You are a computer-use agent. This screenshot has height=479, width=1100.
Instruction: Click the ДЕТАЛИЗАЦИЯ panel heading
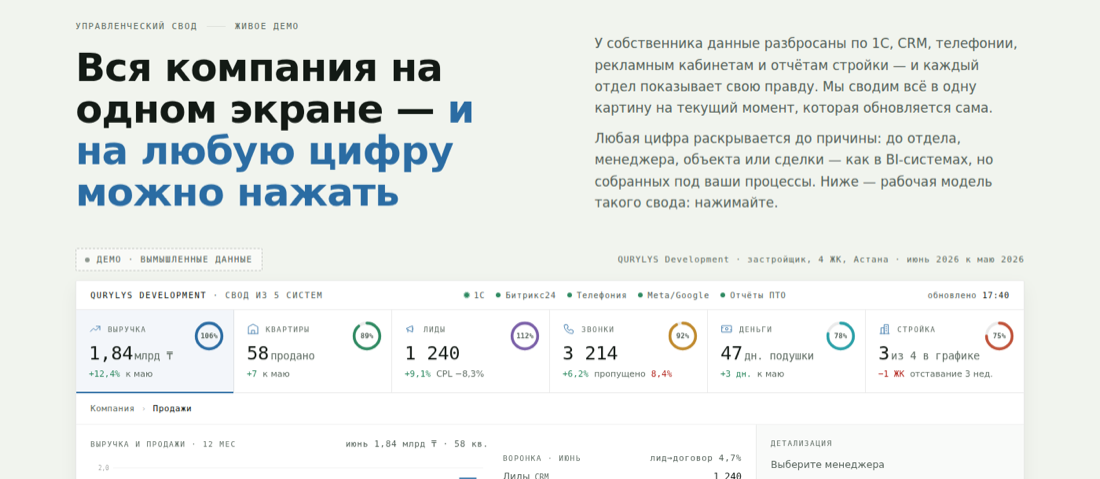coord(801,443)
